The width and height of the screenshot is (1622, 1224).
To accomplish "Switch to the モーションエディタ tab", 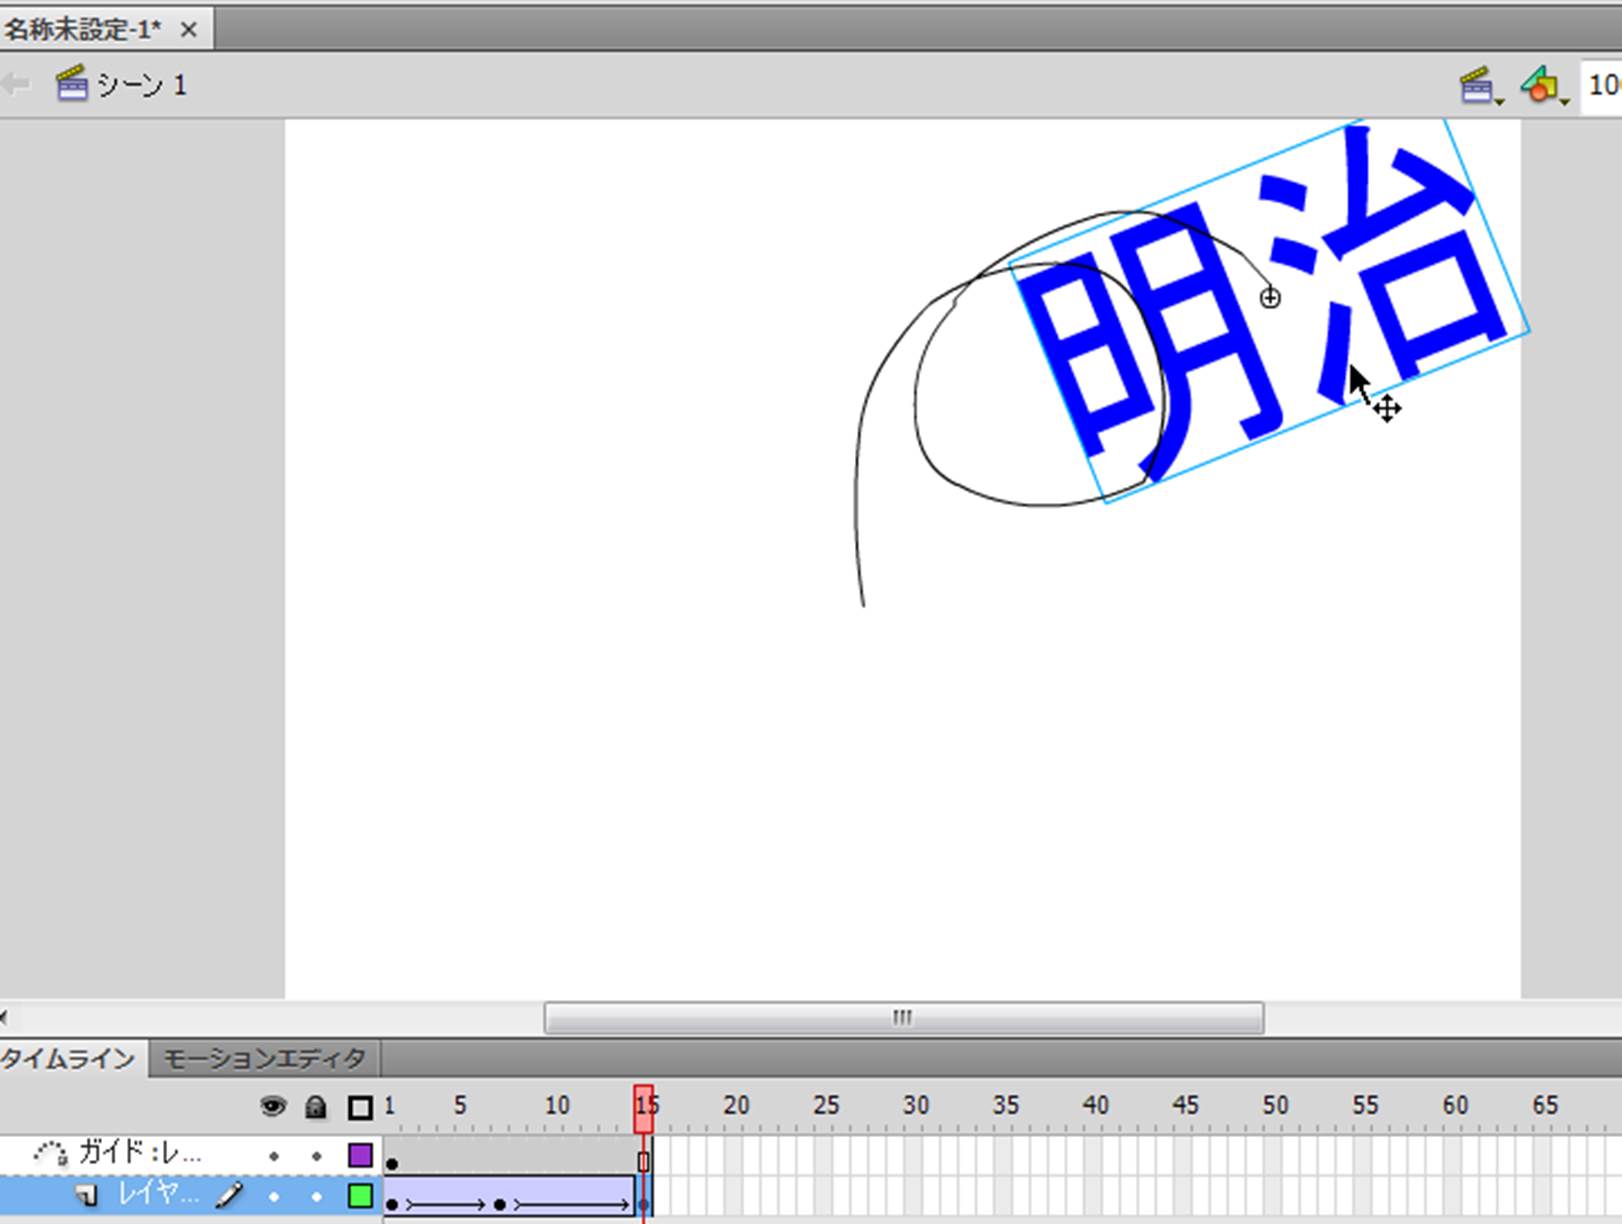I will [x=264, y=1058].
